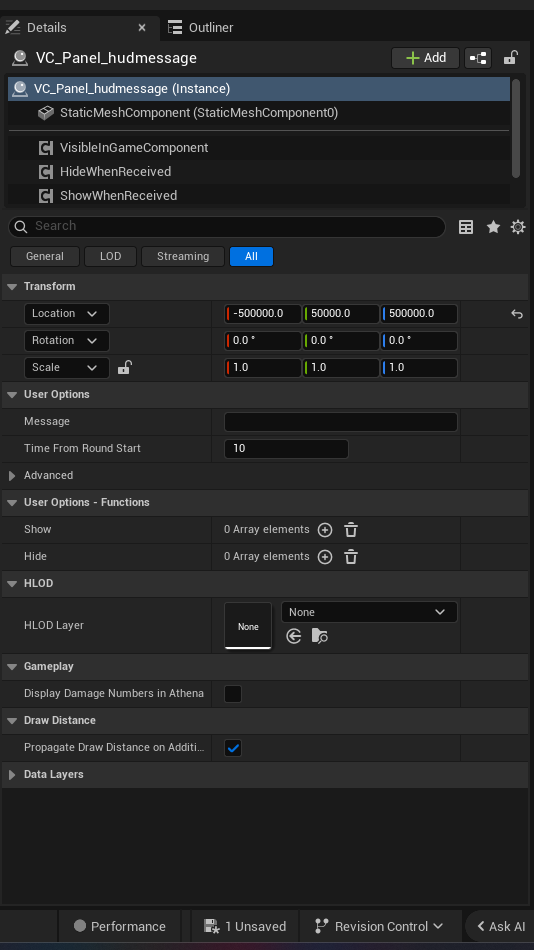Click Time From Round Start field
534x950 pixels.
click(x=286, y=448)
